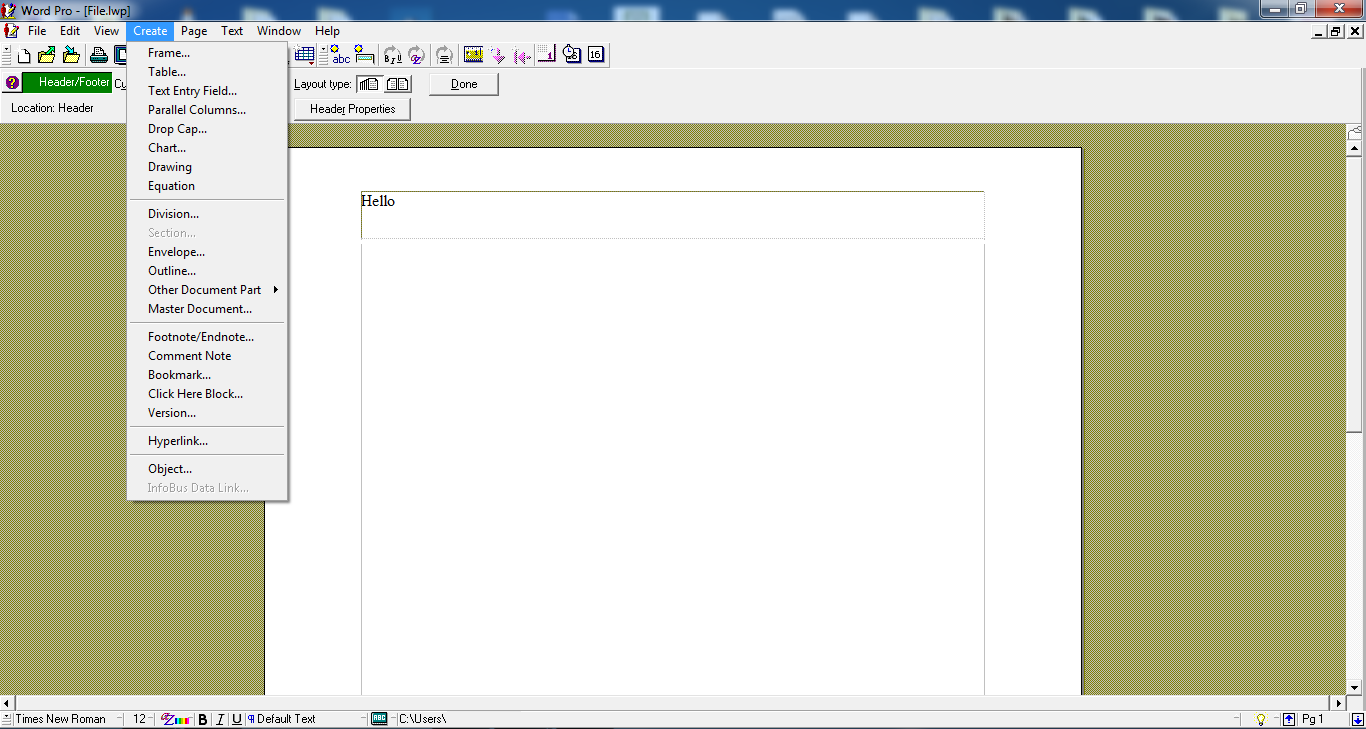1366x729 pixels.
Task: Click the light bulb icon in status bar
Action: pyautogui.click(x=1260, y=719)
